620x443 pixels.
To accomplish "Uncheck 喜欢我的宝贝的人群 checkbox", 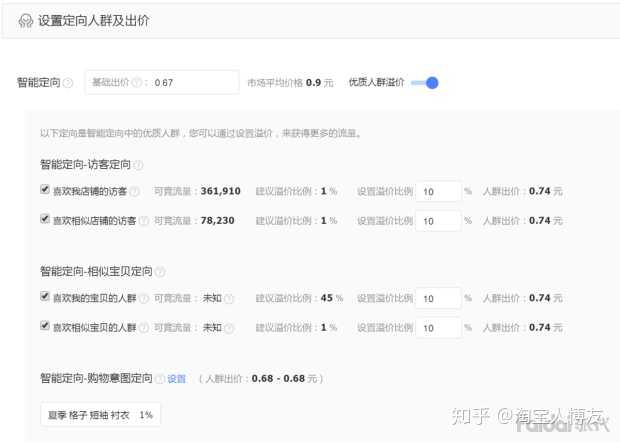I will (45, 296).
